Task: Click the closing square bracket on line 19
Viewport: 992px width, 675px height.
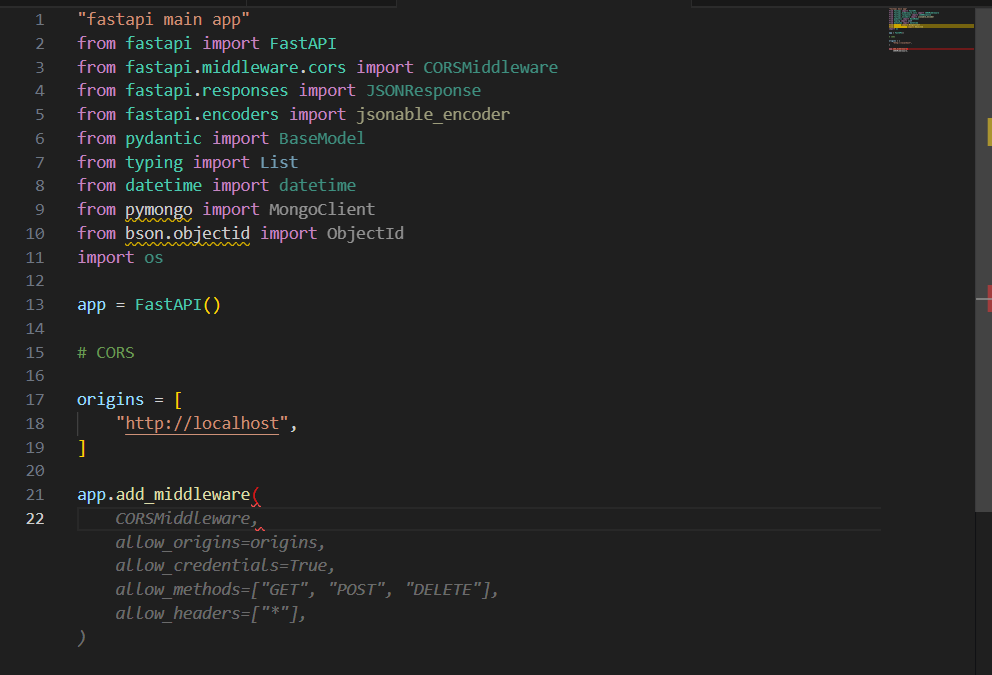Action: tap(82, 448)
